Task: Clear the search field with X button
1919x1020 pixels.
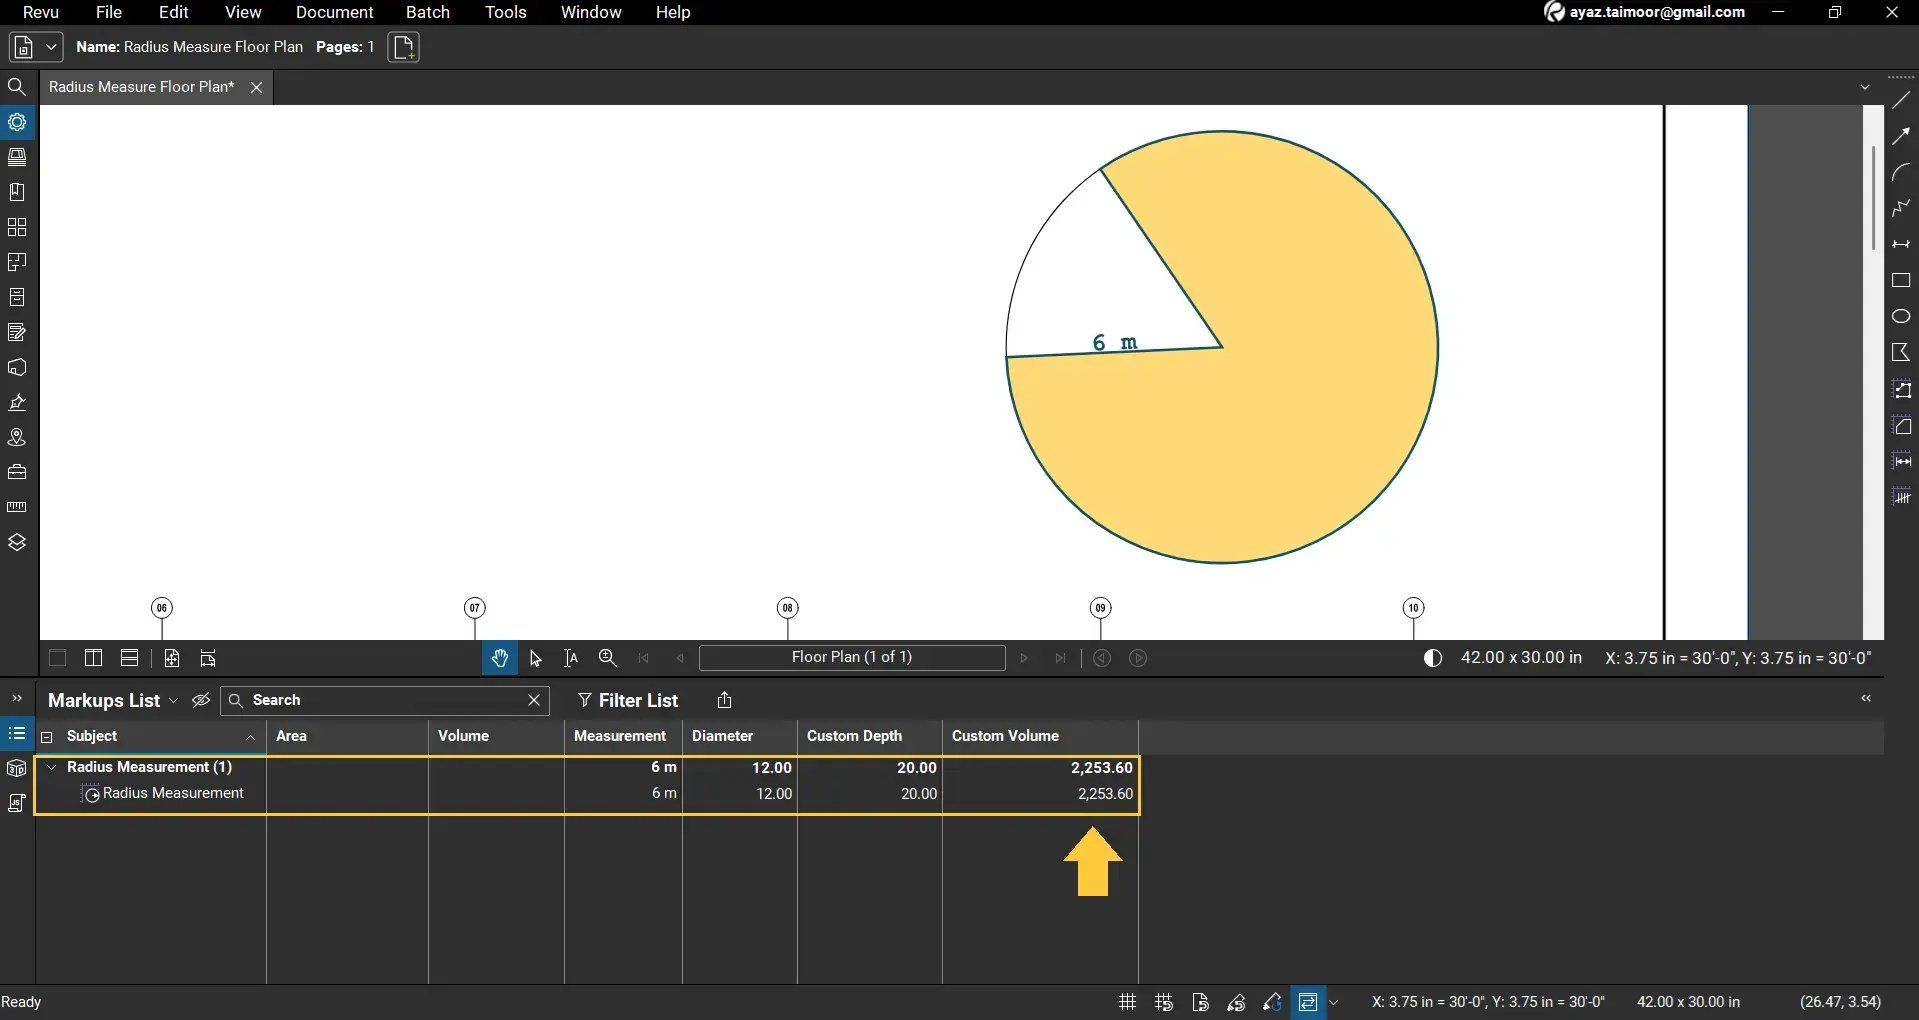Action: pyautogui.click(x=533, y=700)
